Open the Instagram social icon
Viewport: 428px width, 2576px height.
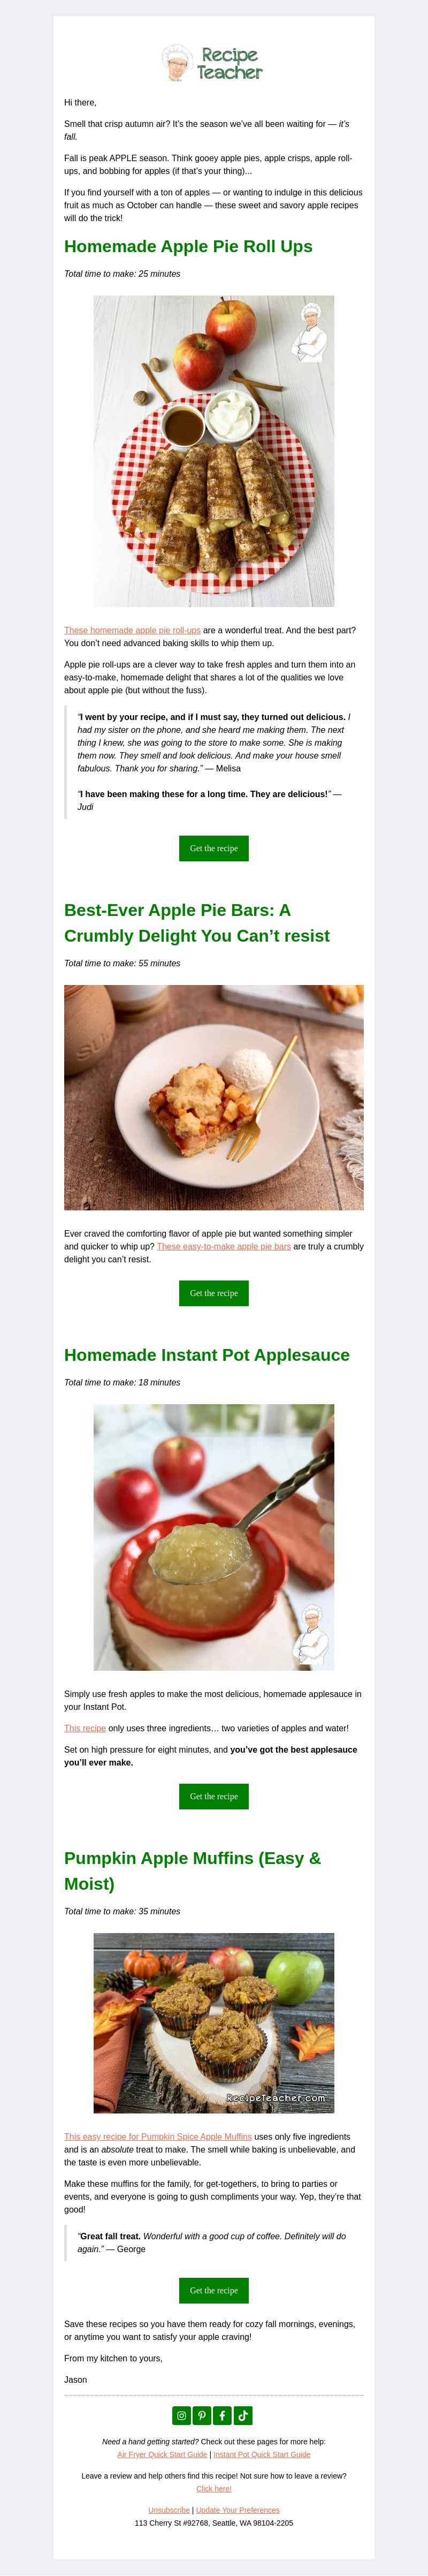click(181, 2416)
